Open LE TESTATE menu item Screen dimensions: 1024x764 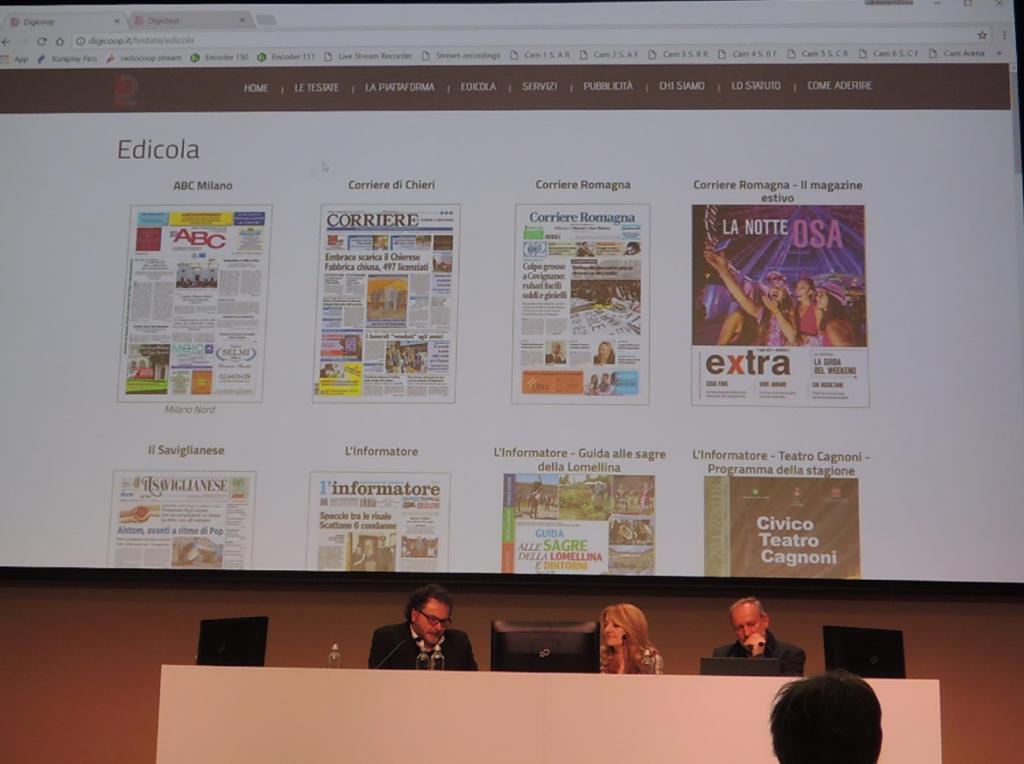point(316,88)
